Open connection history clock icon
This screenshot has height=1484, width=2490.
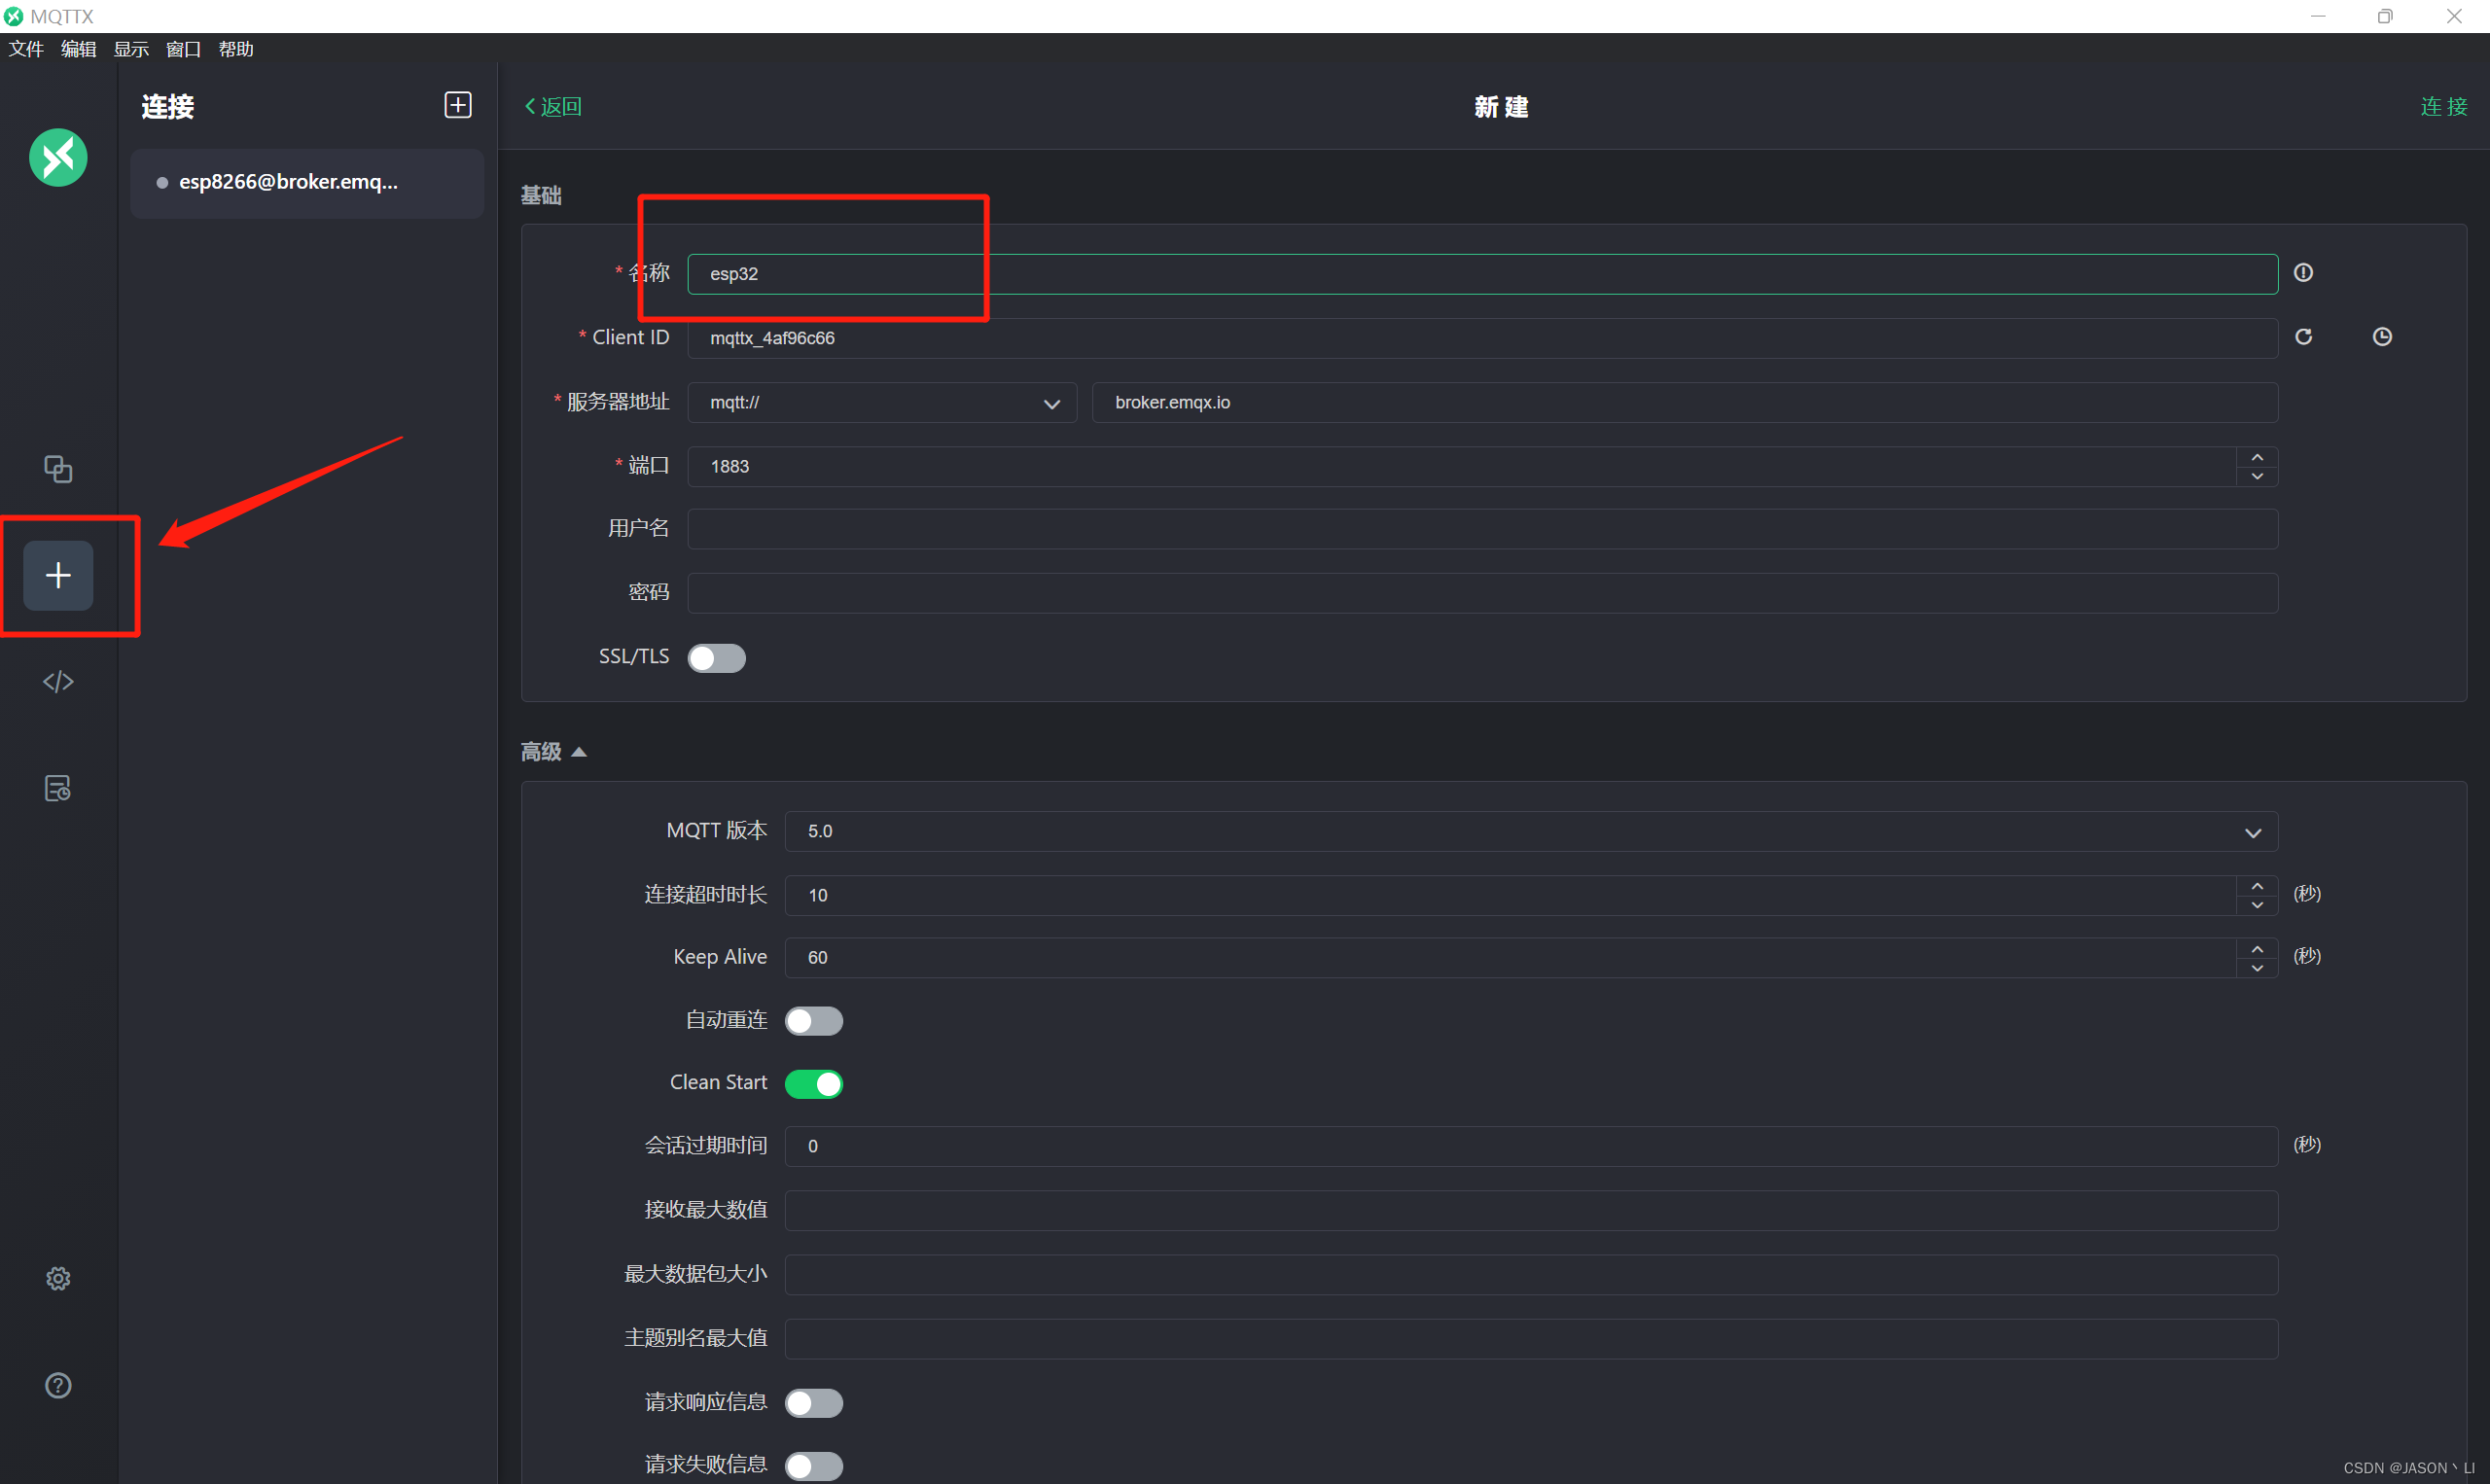coord(2382,337)
